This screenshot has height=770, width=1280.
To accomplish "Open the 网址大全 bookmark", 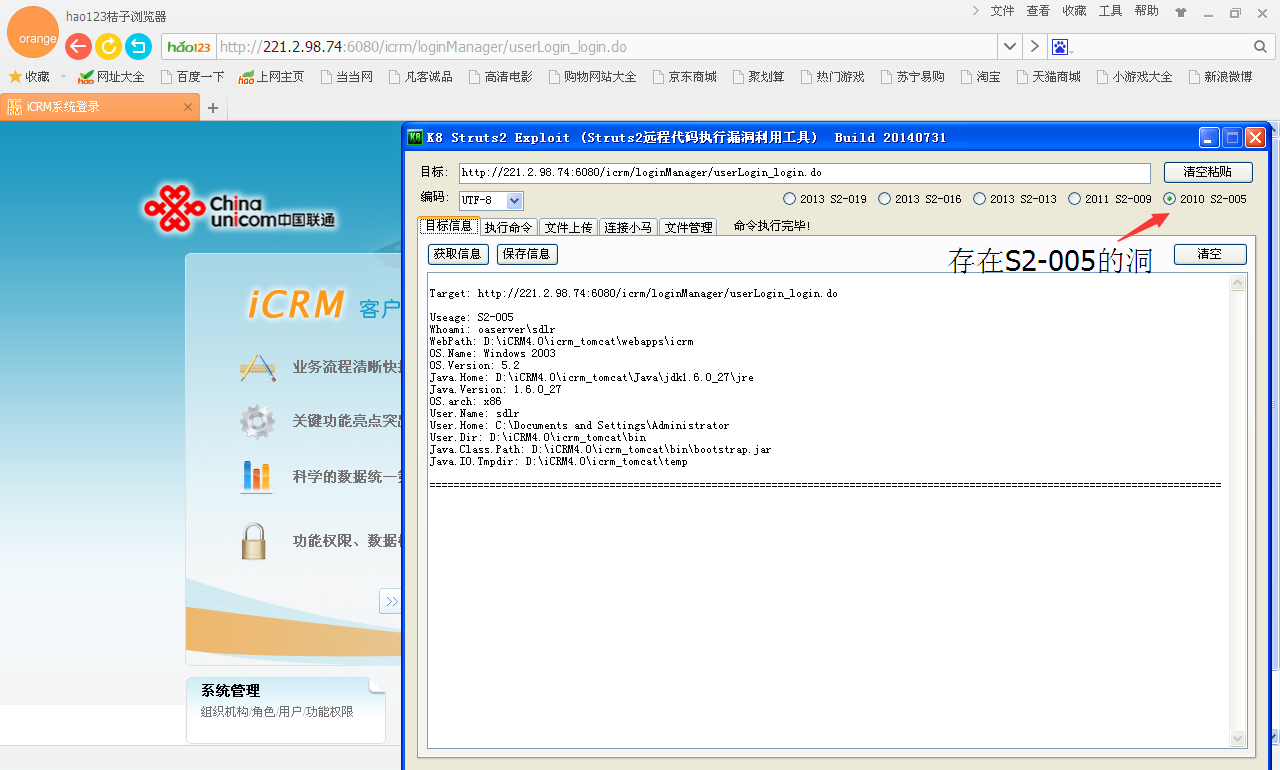I will (112, 76).
